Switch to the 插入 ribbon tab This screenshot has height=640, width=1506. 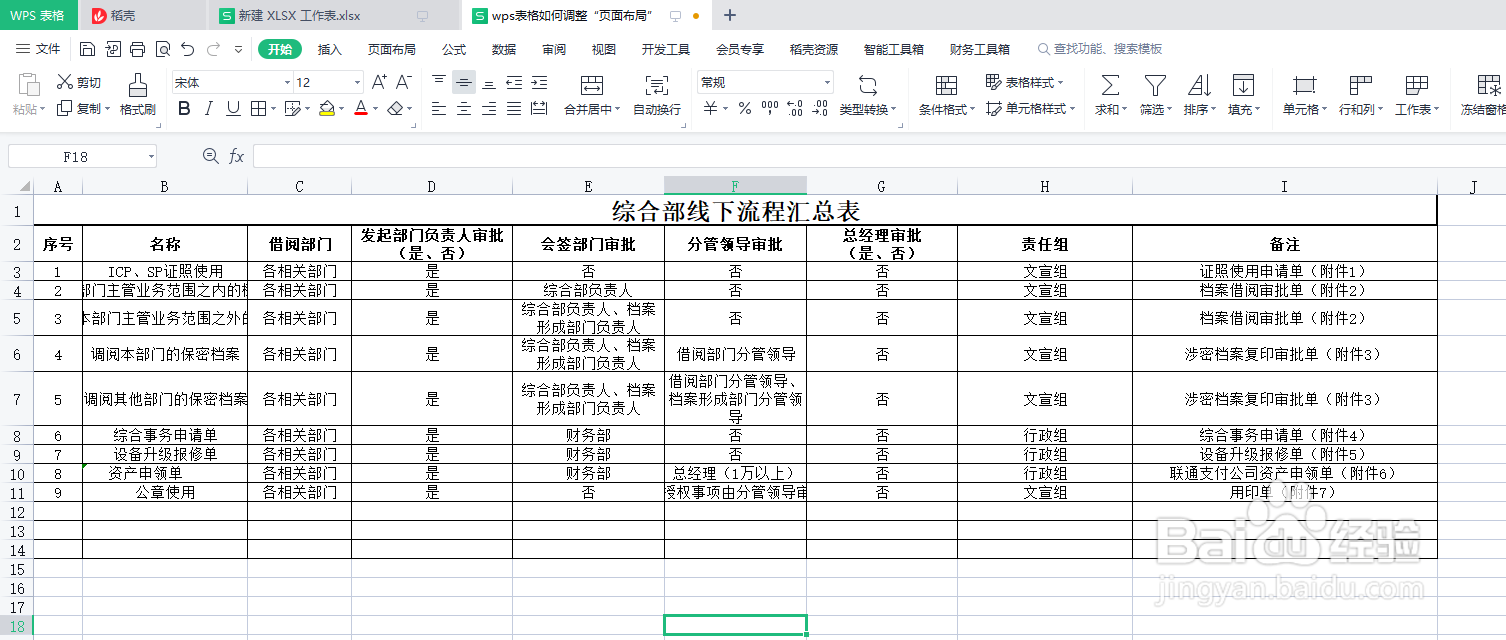pos(330,49)
